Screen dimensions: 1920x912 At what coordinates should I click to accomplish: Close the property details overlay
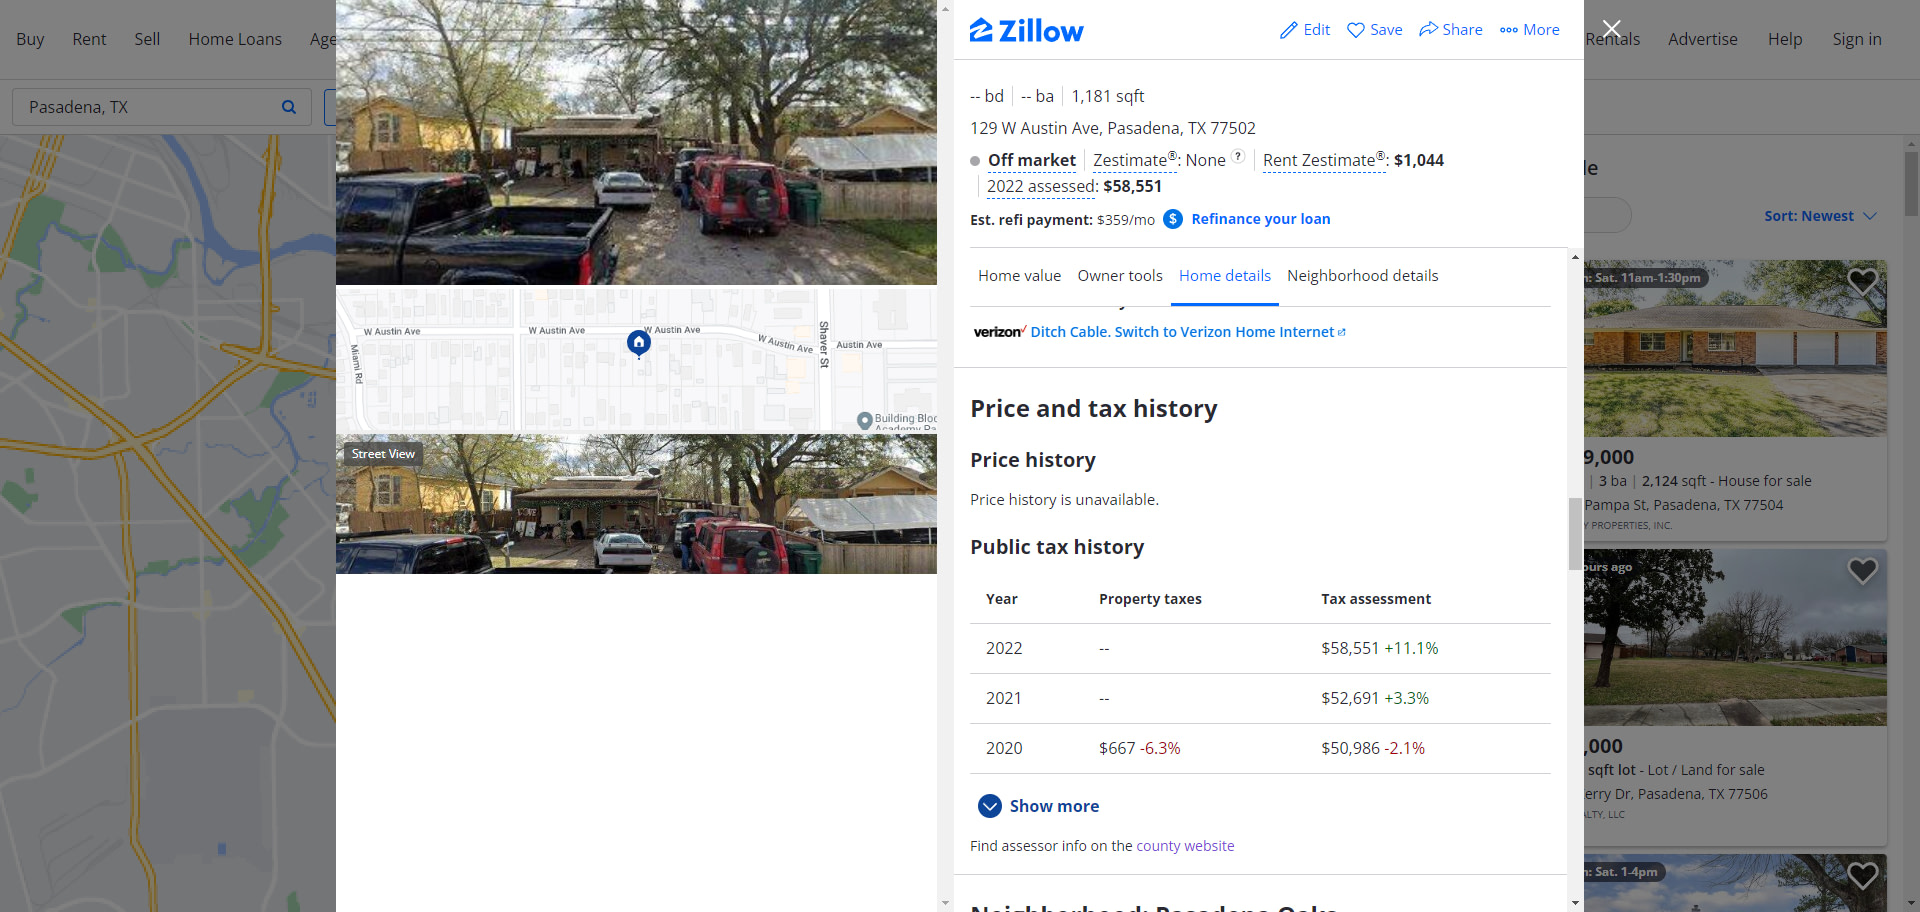coord(1611,29)
